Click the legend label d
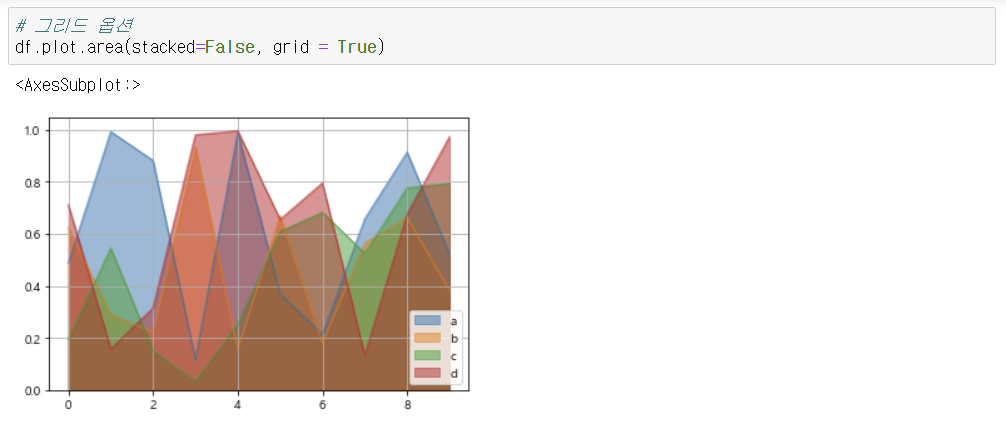1006x430 pixels. click(x=454, y=373)
